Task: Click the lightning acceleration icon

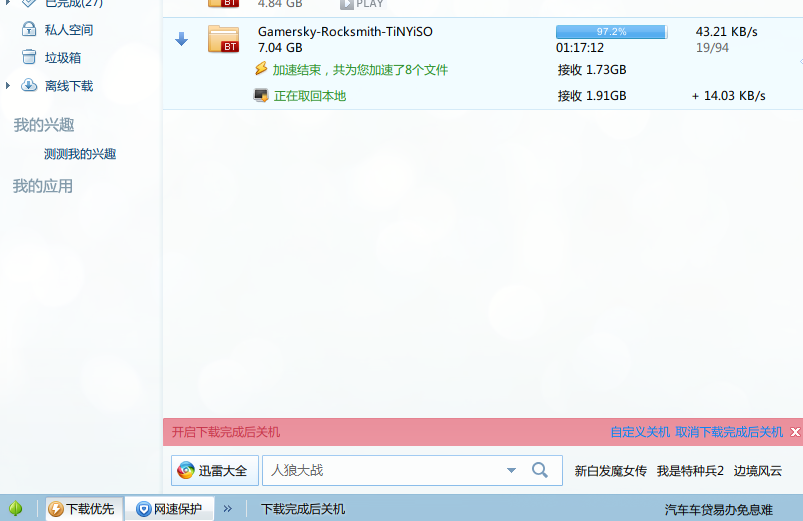Action: coord(261,69)
